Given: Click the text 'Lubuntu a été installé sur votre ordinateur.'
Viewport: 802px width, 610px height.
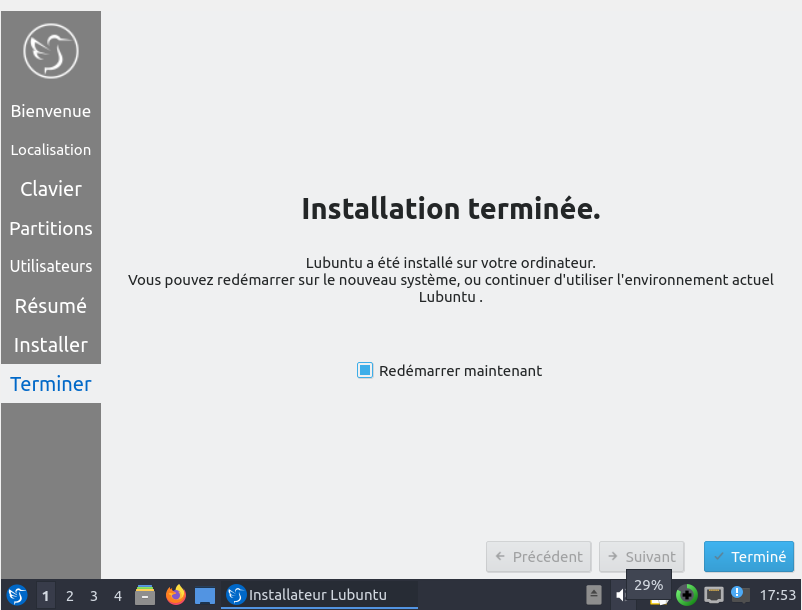Looking at the screenshot, I should coord(451,263).
